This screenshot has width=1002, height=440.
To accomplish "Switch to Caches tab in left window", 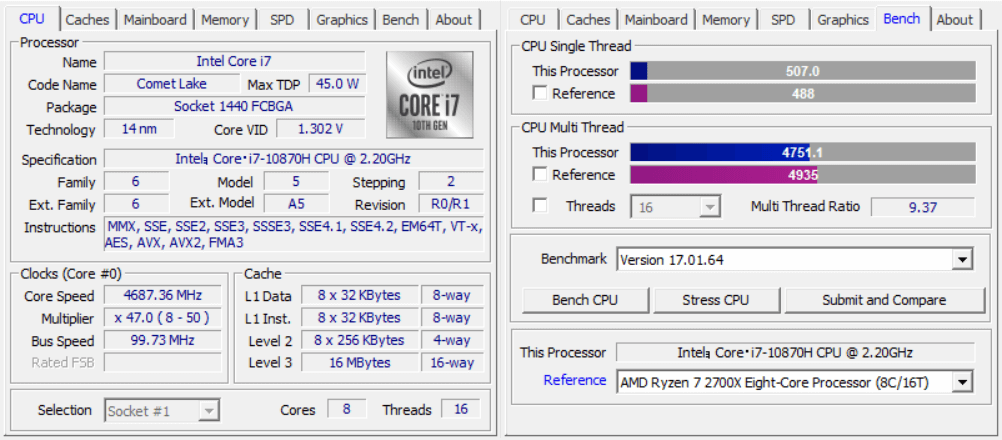I will [x=87, y=20].
